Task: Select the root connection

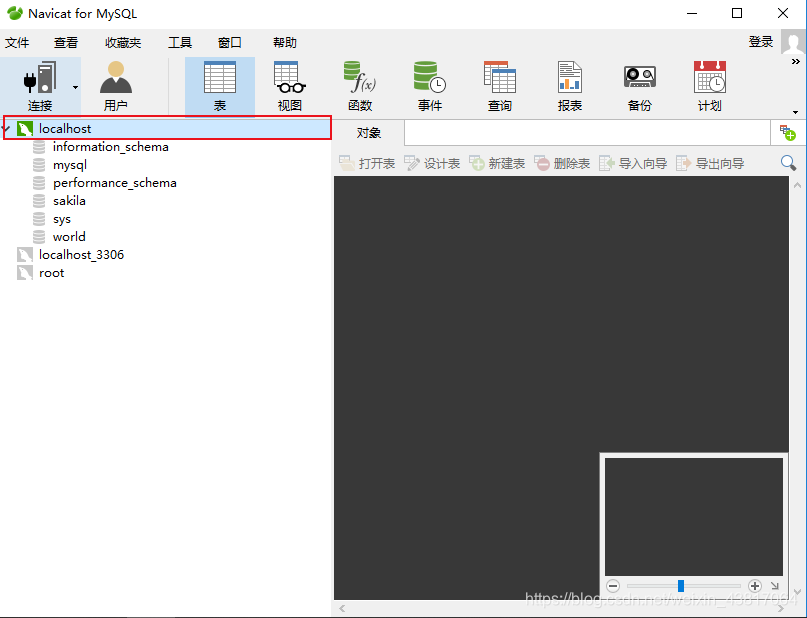Action: (x=51, y=273)
